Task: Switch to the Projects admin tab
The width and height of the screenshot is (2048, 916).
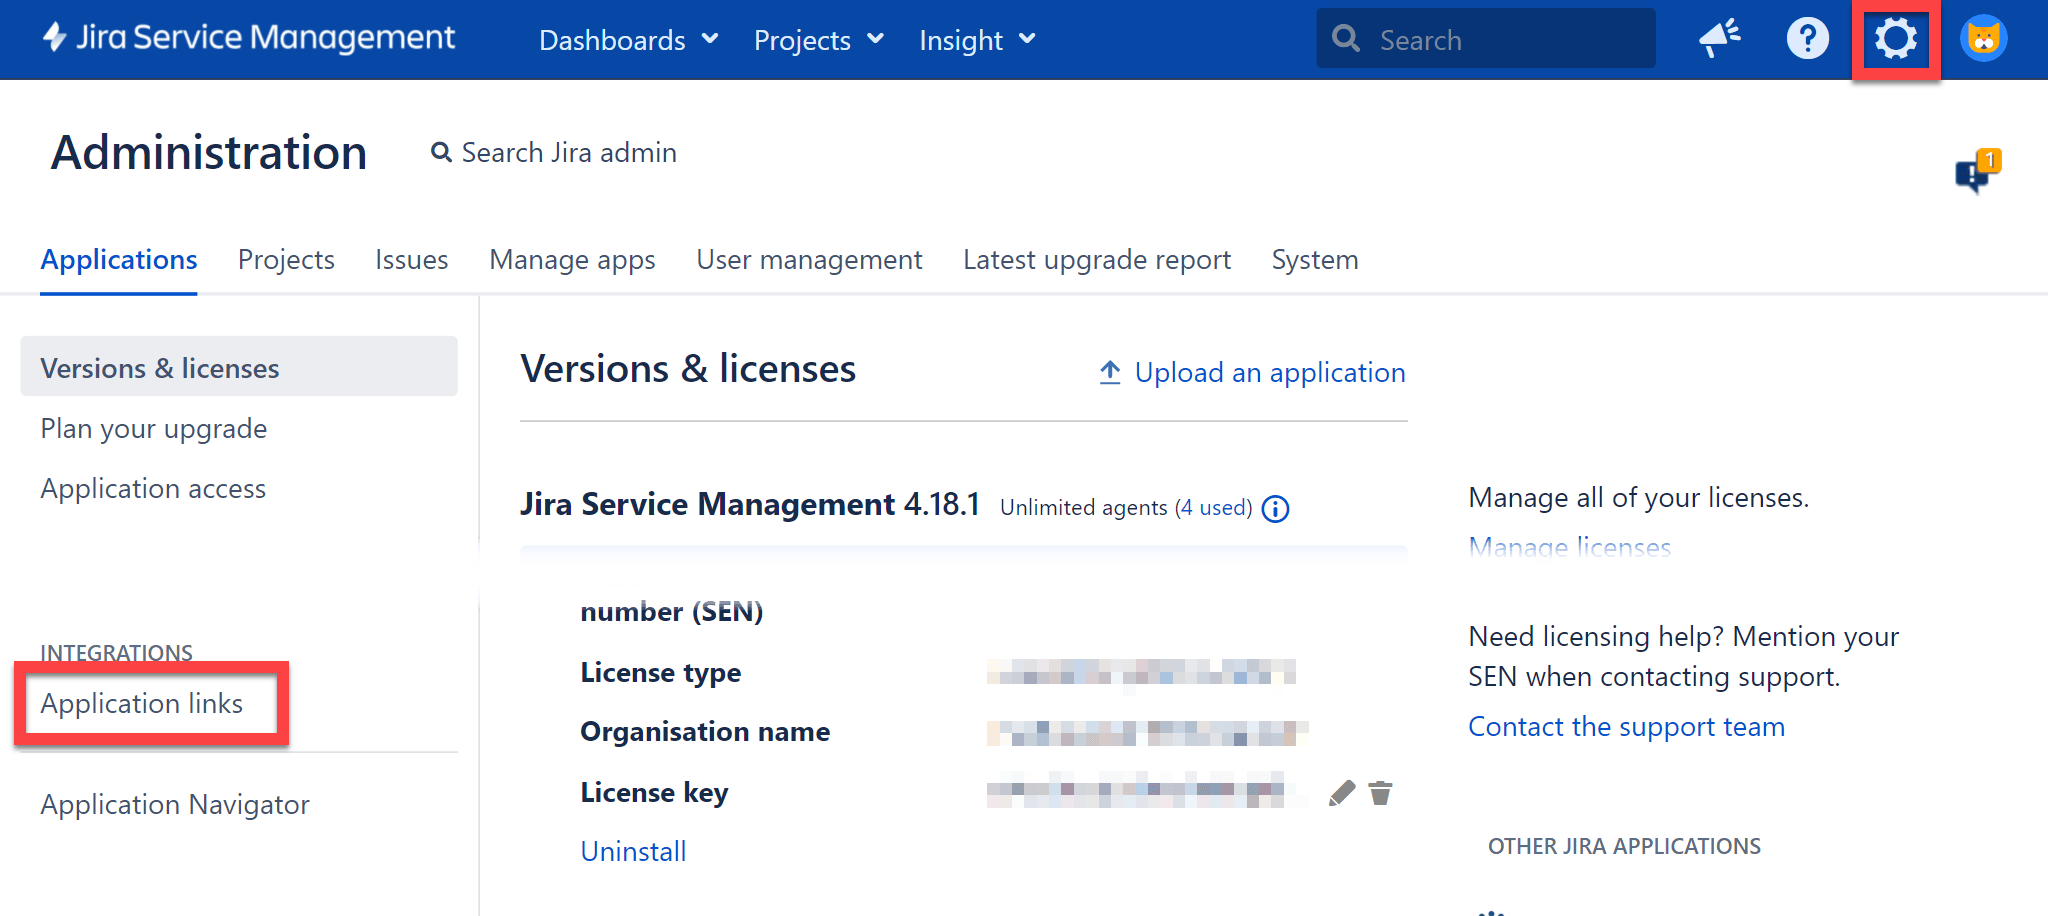Action: point(286,260)
